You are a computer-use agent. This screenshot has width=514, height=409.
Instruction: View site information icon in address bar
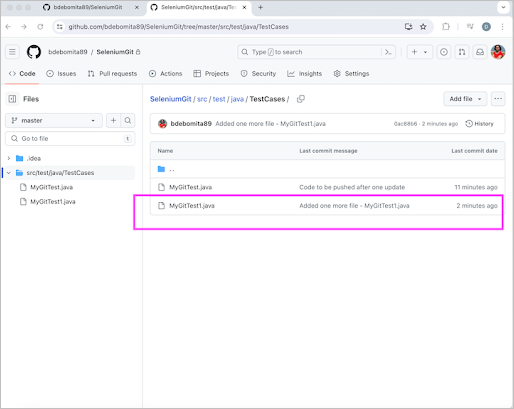tap(60, 27)
